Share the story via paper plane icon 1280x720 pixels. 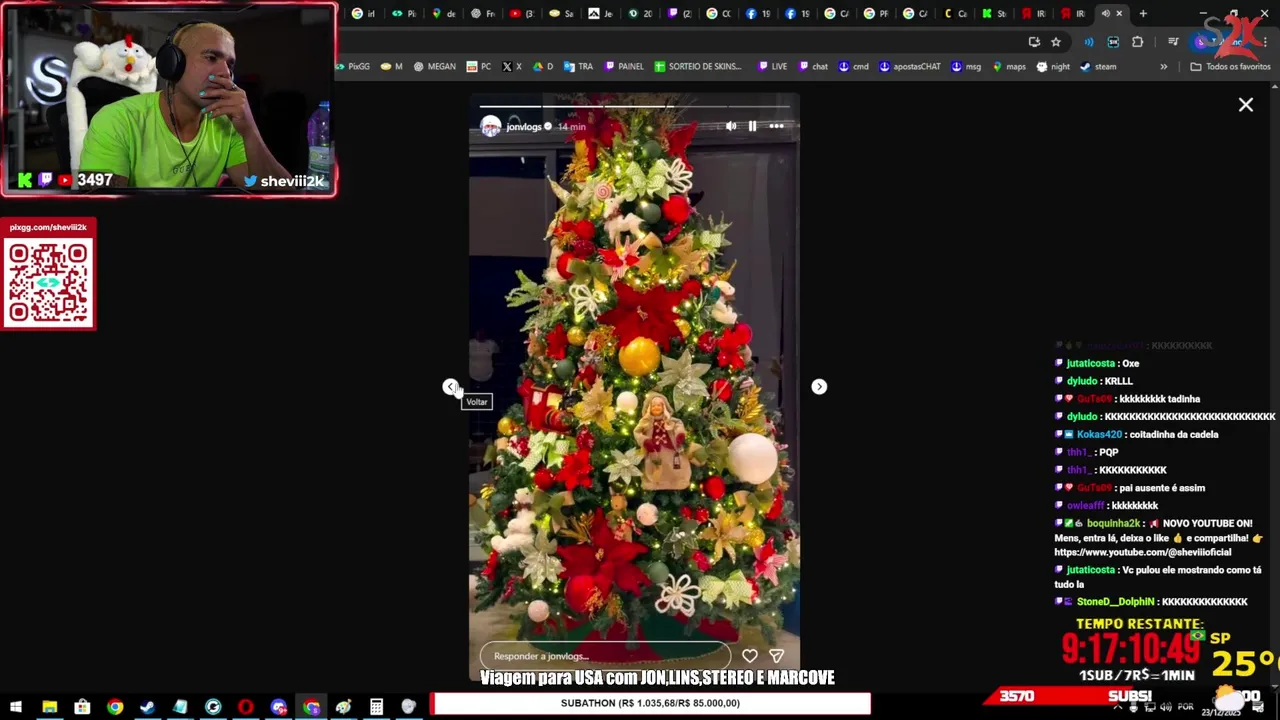(x=776, y=656)
